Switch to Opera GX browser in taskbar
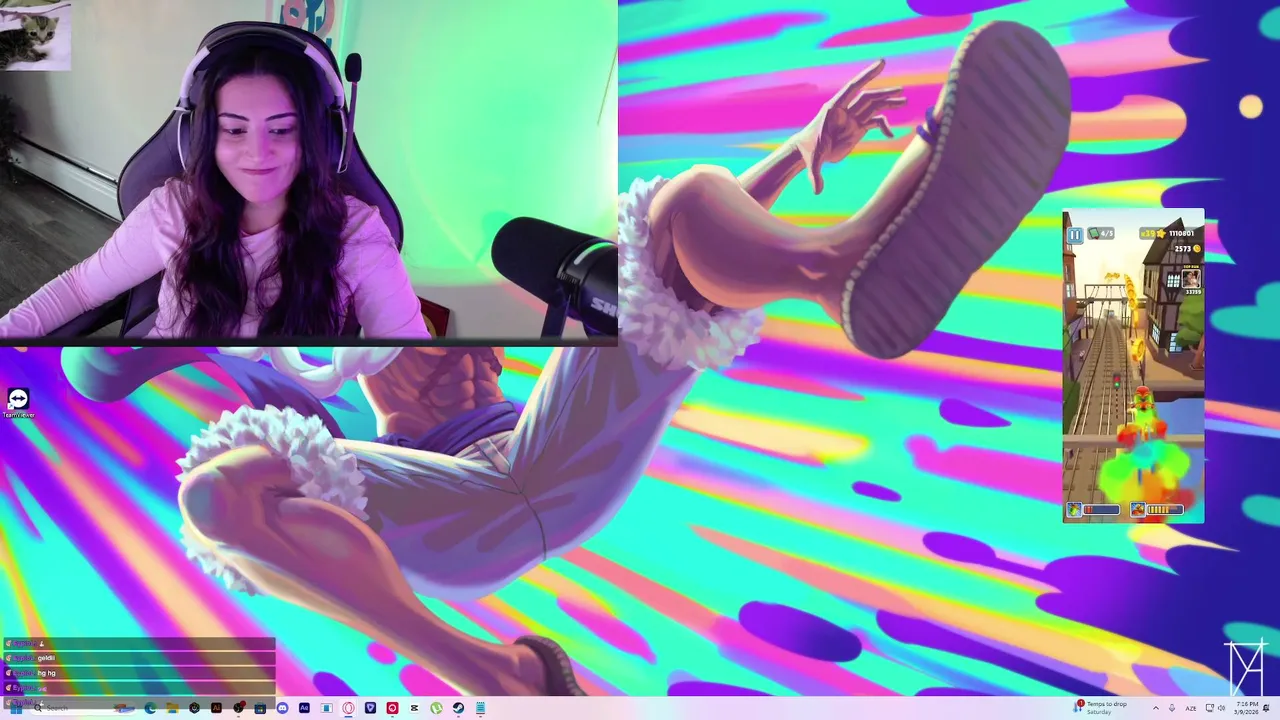Viewport: 1280px width, 720px height. tap(347, 708)
